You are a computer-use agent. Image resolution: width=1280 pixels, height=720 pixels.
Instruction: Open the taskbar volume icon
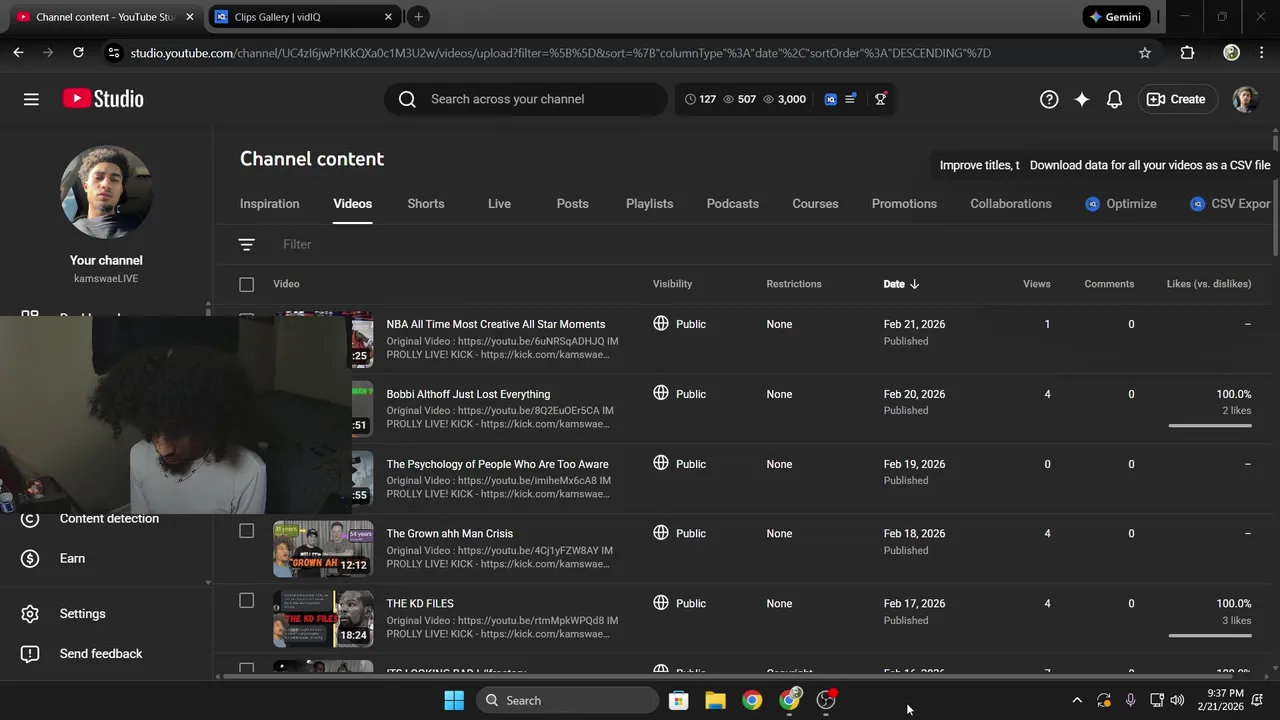click(1177, 700)
